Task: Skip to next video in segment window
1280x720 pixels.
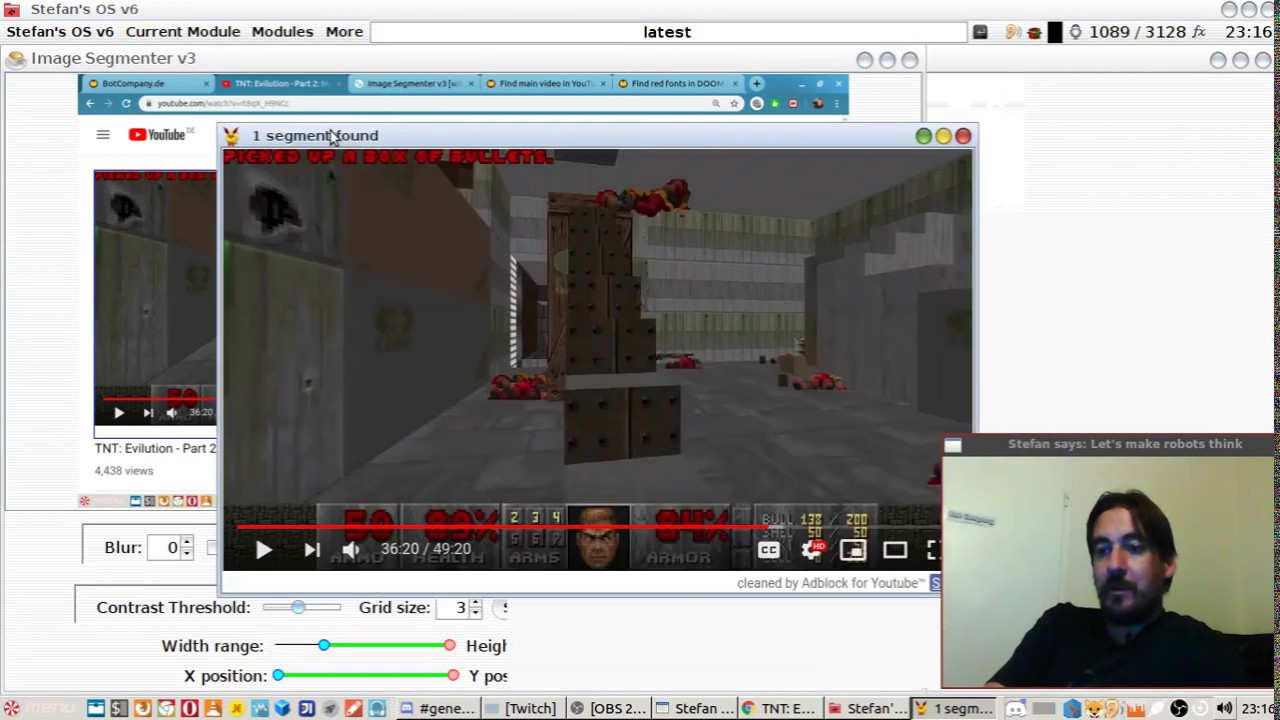Action: click(312, 549)
